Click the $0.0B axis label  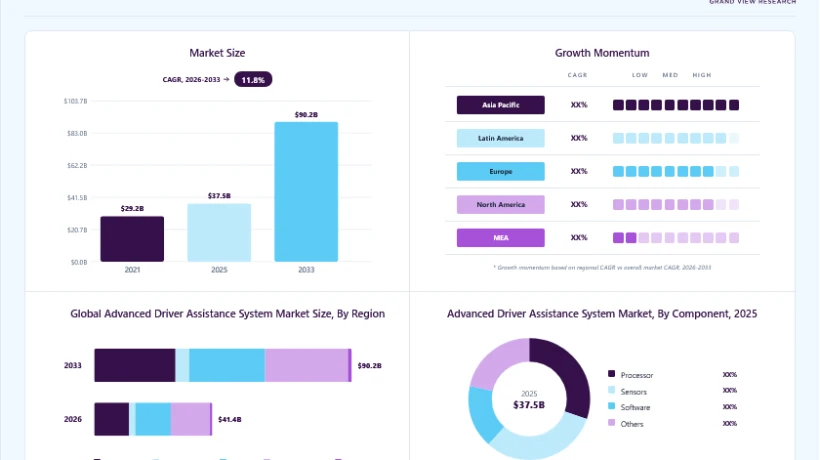coord(79,262)
